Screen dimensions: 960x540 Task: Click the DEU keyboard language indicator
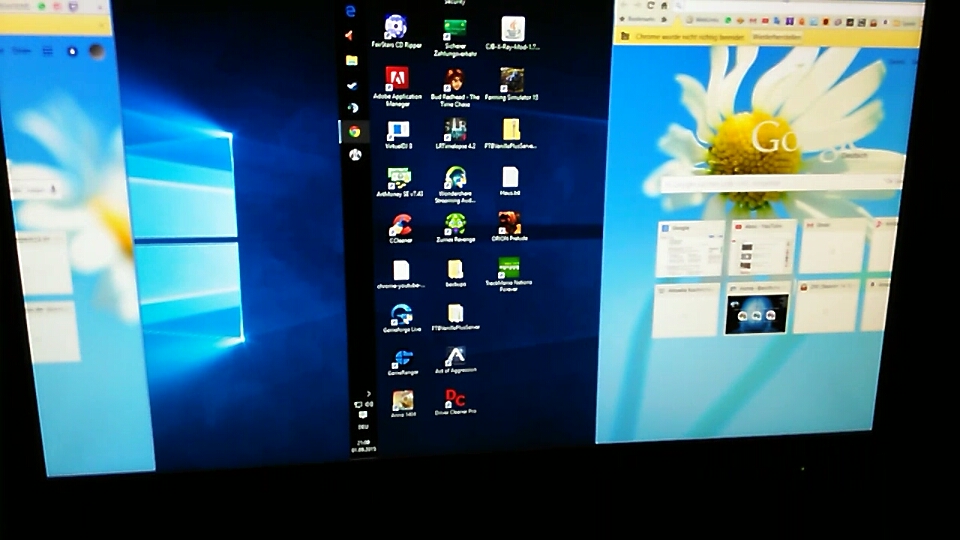pos(363,427)
